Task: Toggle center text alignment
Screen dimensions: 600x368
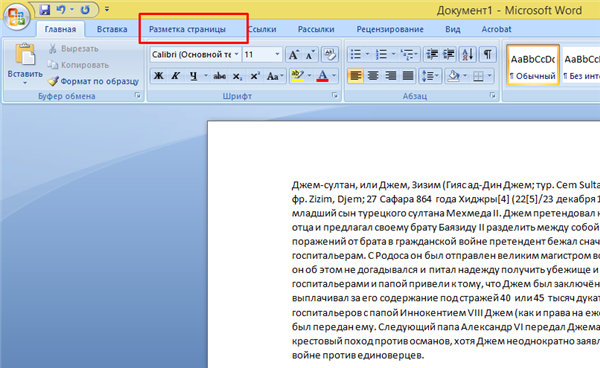Action: [373, 76]
